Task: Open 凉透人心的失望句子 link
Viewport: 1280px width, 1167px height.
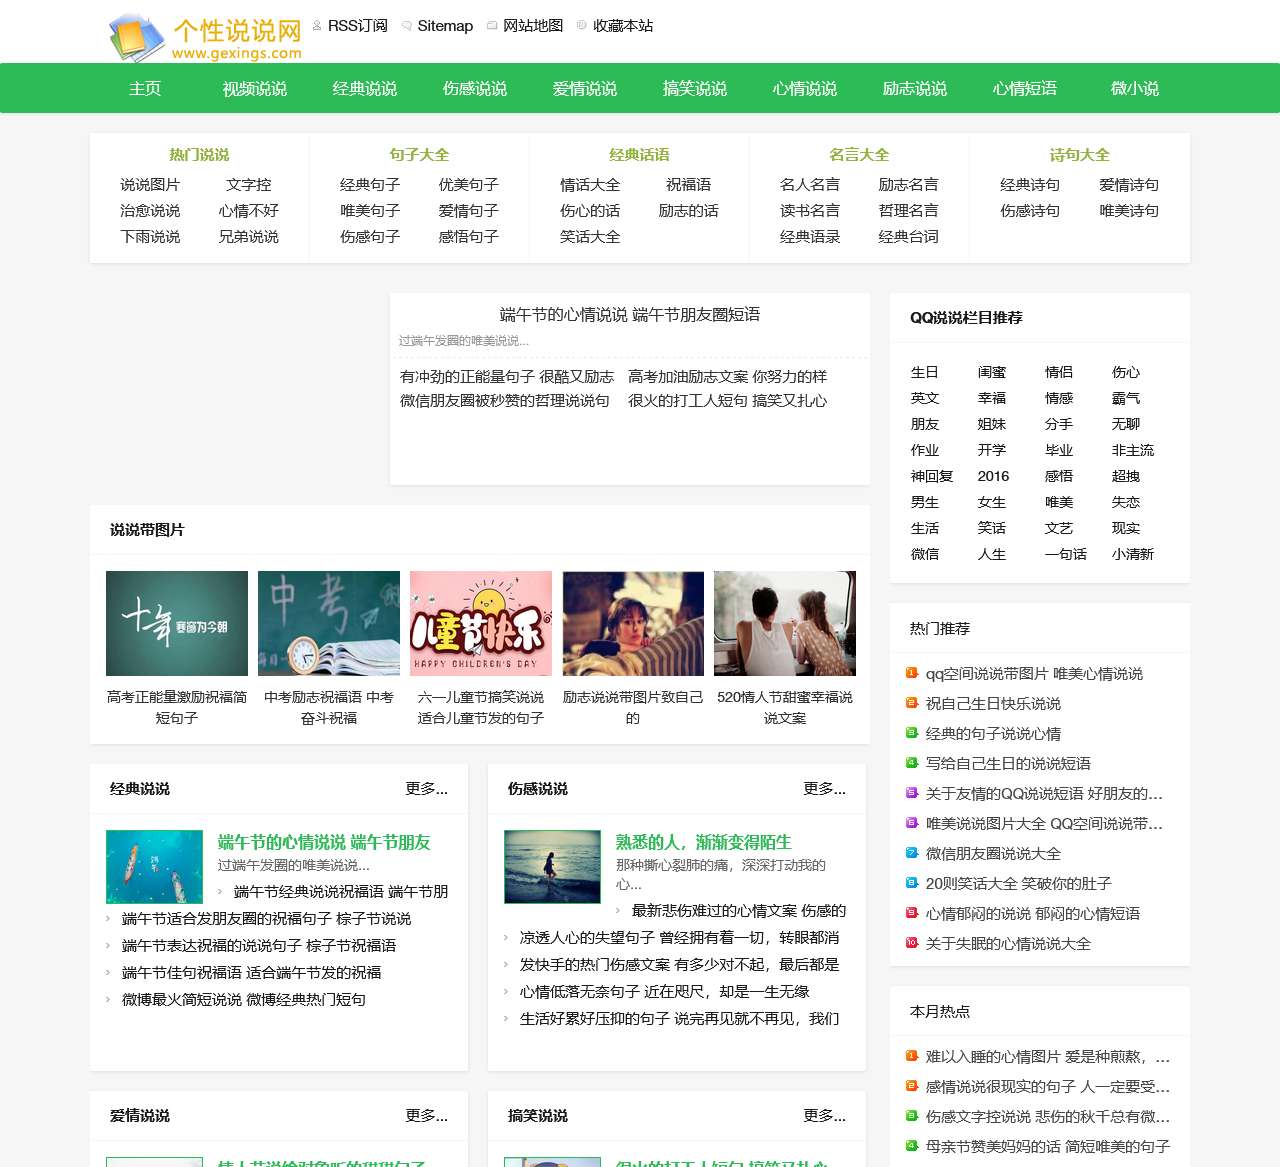Action: (x=679, y=938)
